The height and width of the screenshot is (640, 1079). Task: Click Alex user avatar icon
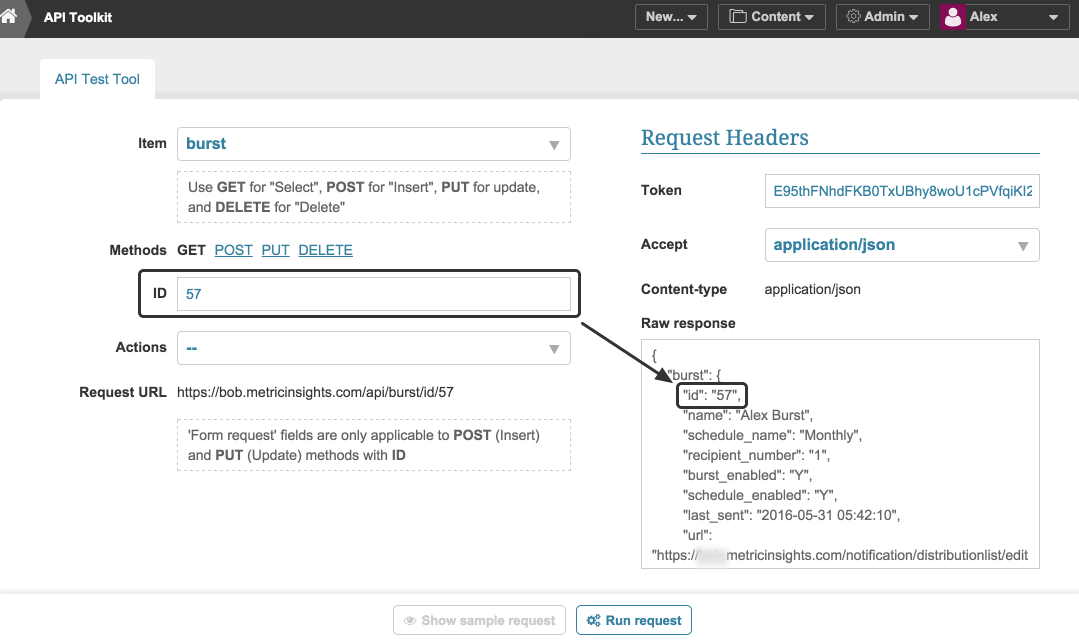953,17
